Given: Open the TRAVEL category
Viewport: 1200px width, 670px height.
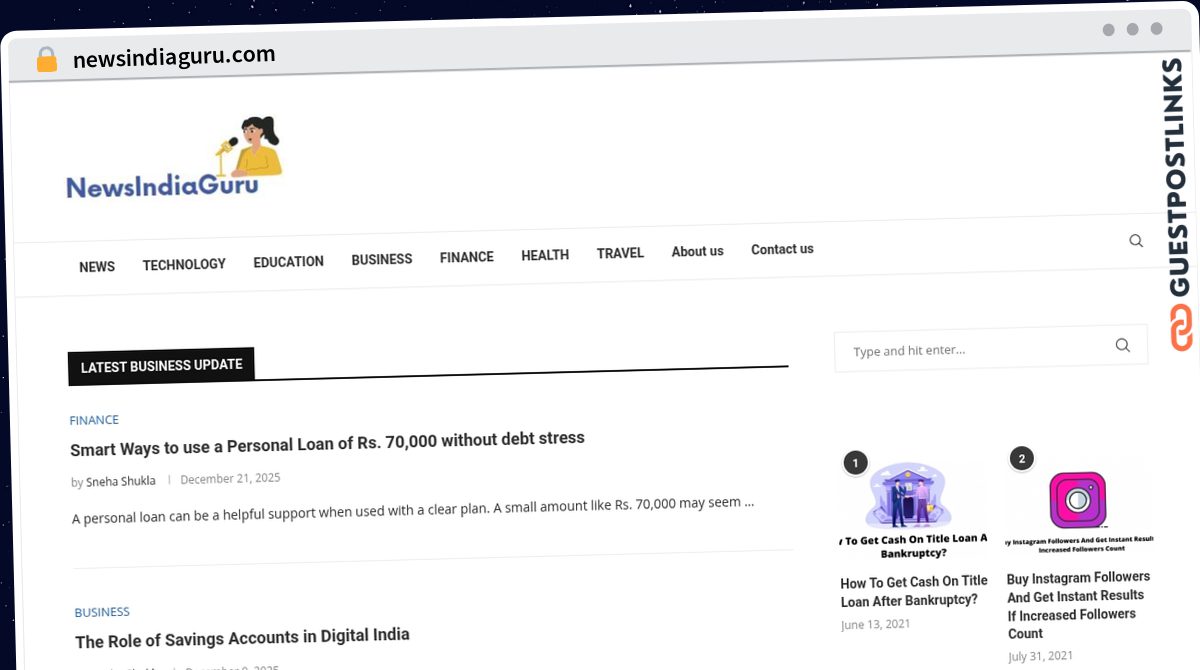Looking at the screenshot, I should pyautogui.click(x=620, y=253).
